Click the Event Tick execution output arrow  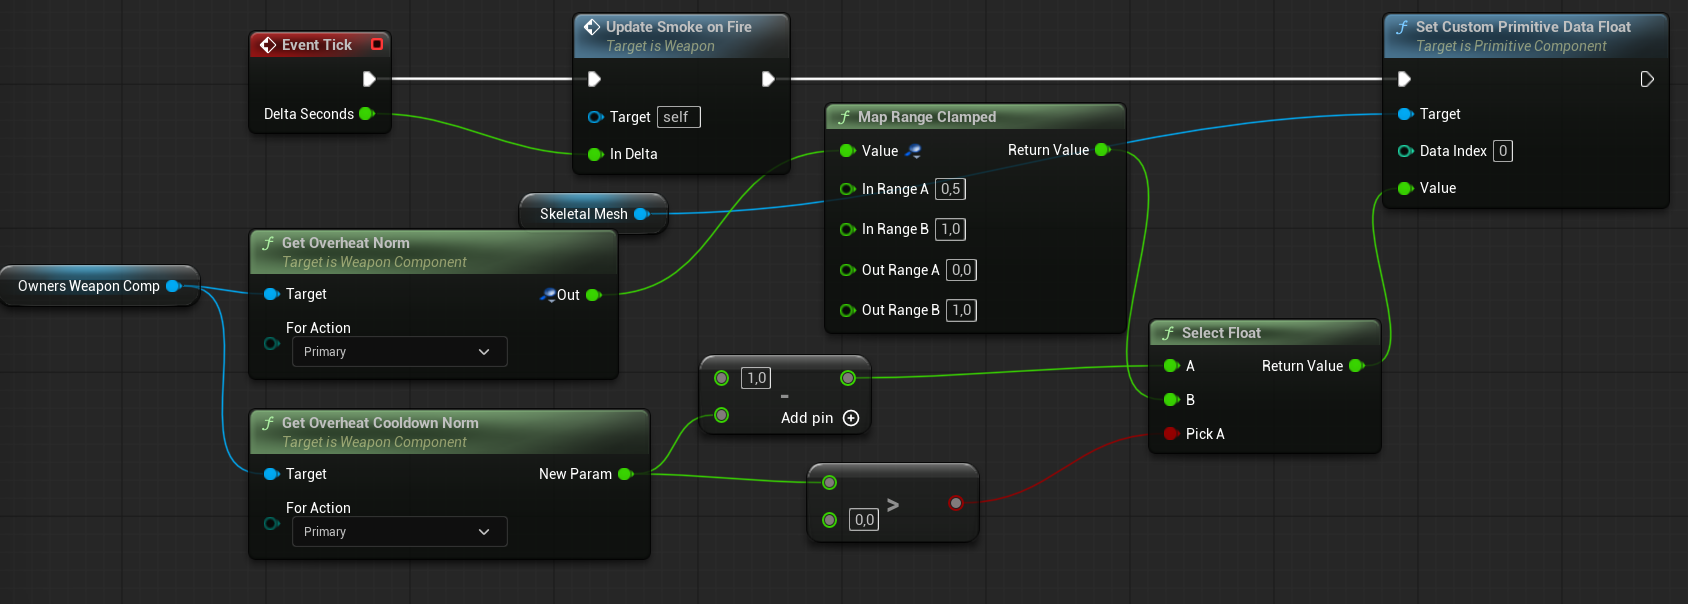(369, 79)
